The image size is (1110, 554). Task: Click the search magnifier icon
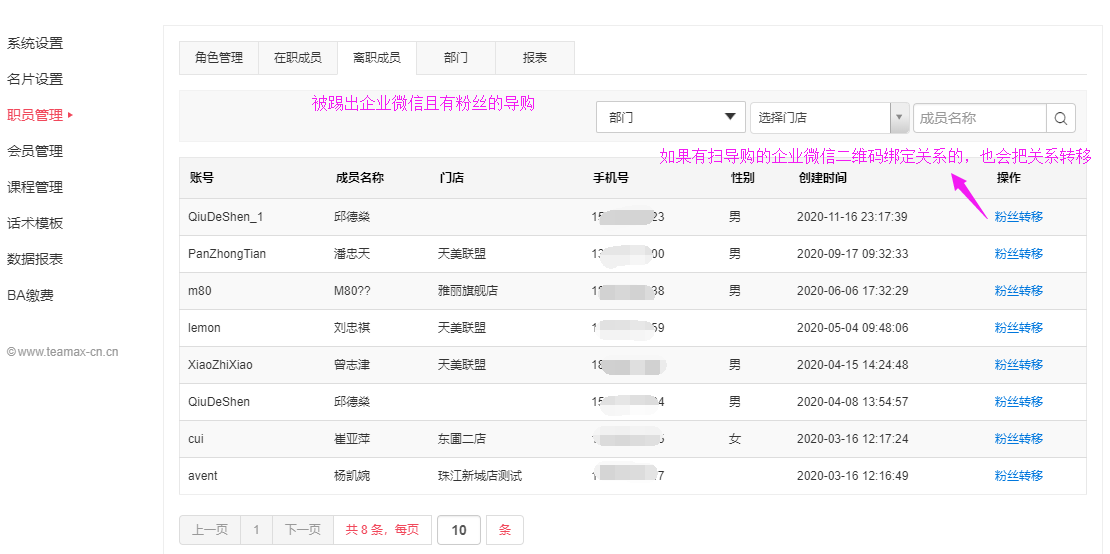[1061, 118]
